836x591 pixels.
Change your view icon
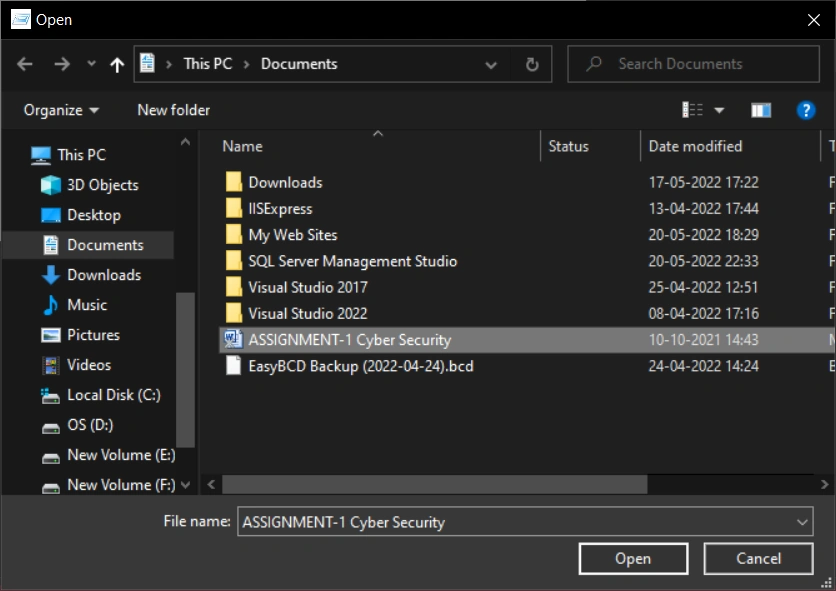pos(693,110)
